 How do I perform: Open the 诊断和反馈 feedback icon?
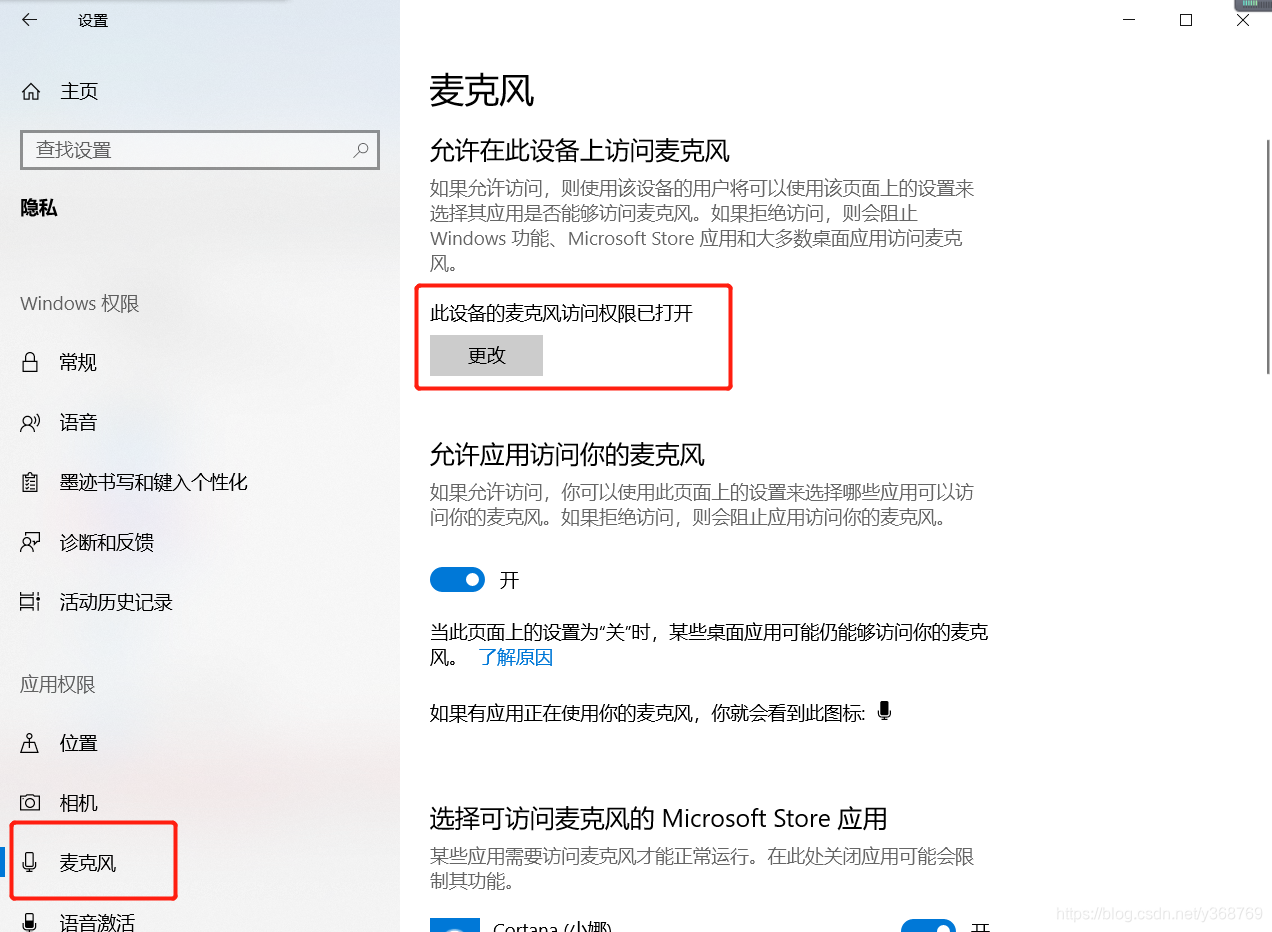(30, 542)
